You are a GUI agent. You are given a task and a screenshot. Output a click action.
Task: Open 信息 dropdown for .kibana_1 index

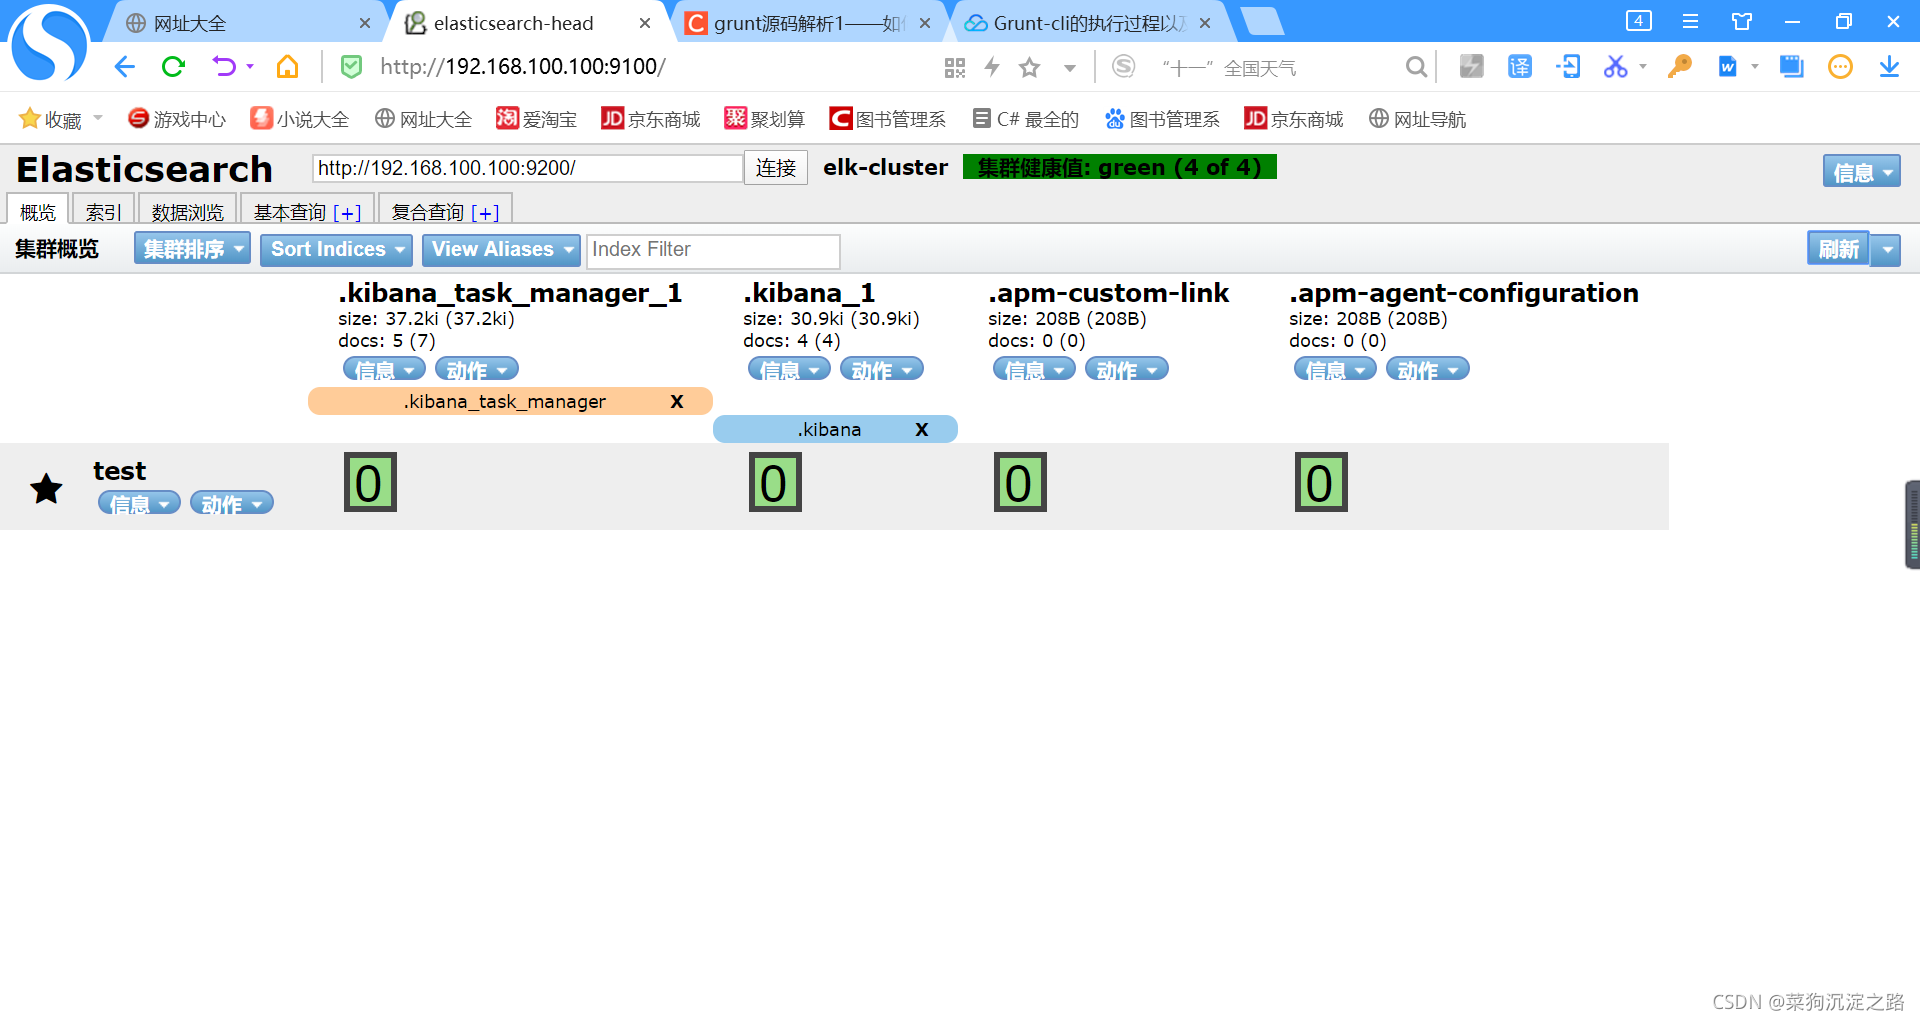[789, 369]
